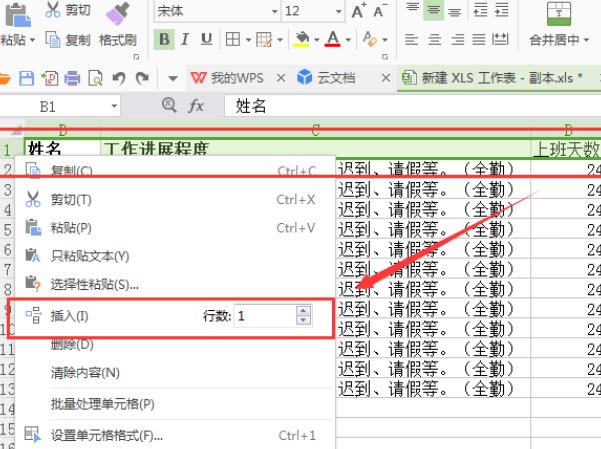
Task: Choose 批量处理单元格(P) in context menu
Action: pos(175,404)
